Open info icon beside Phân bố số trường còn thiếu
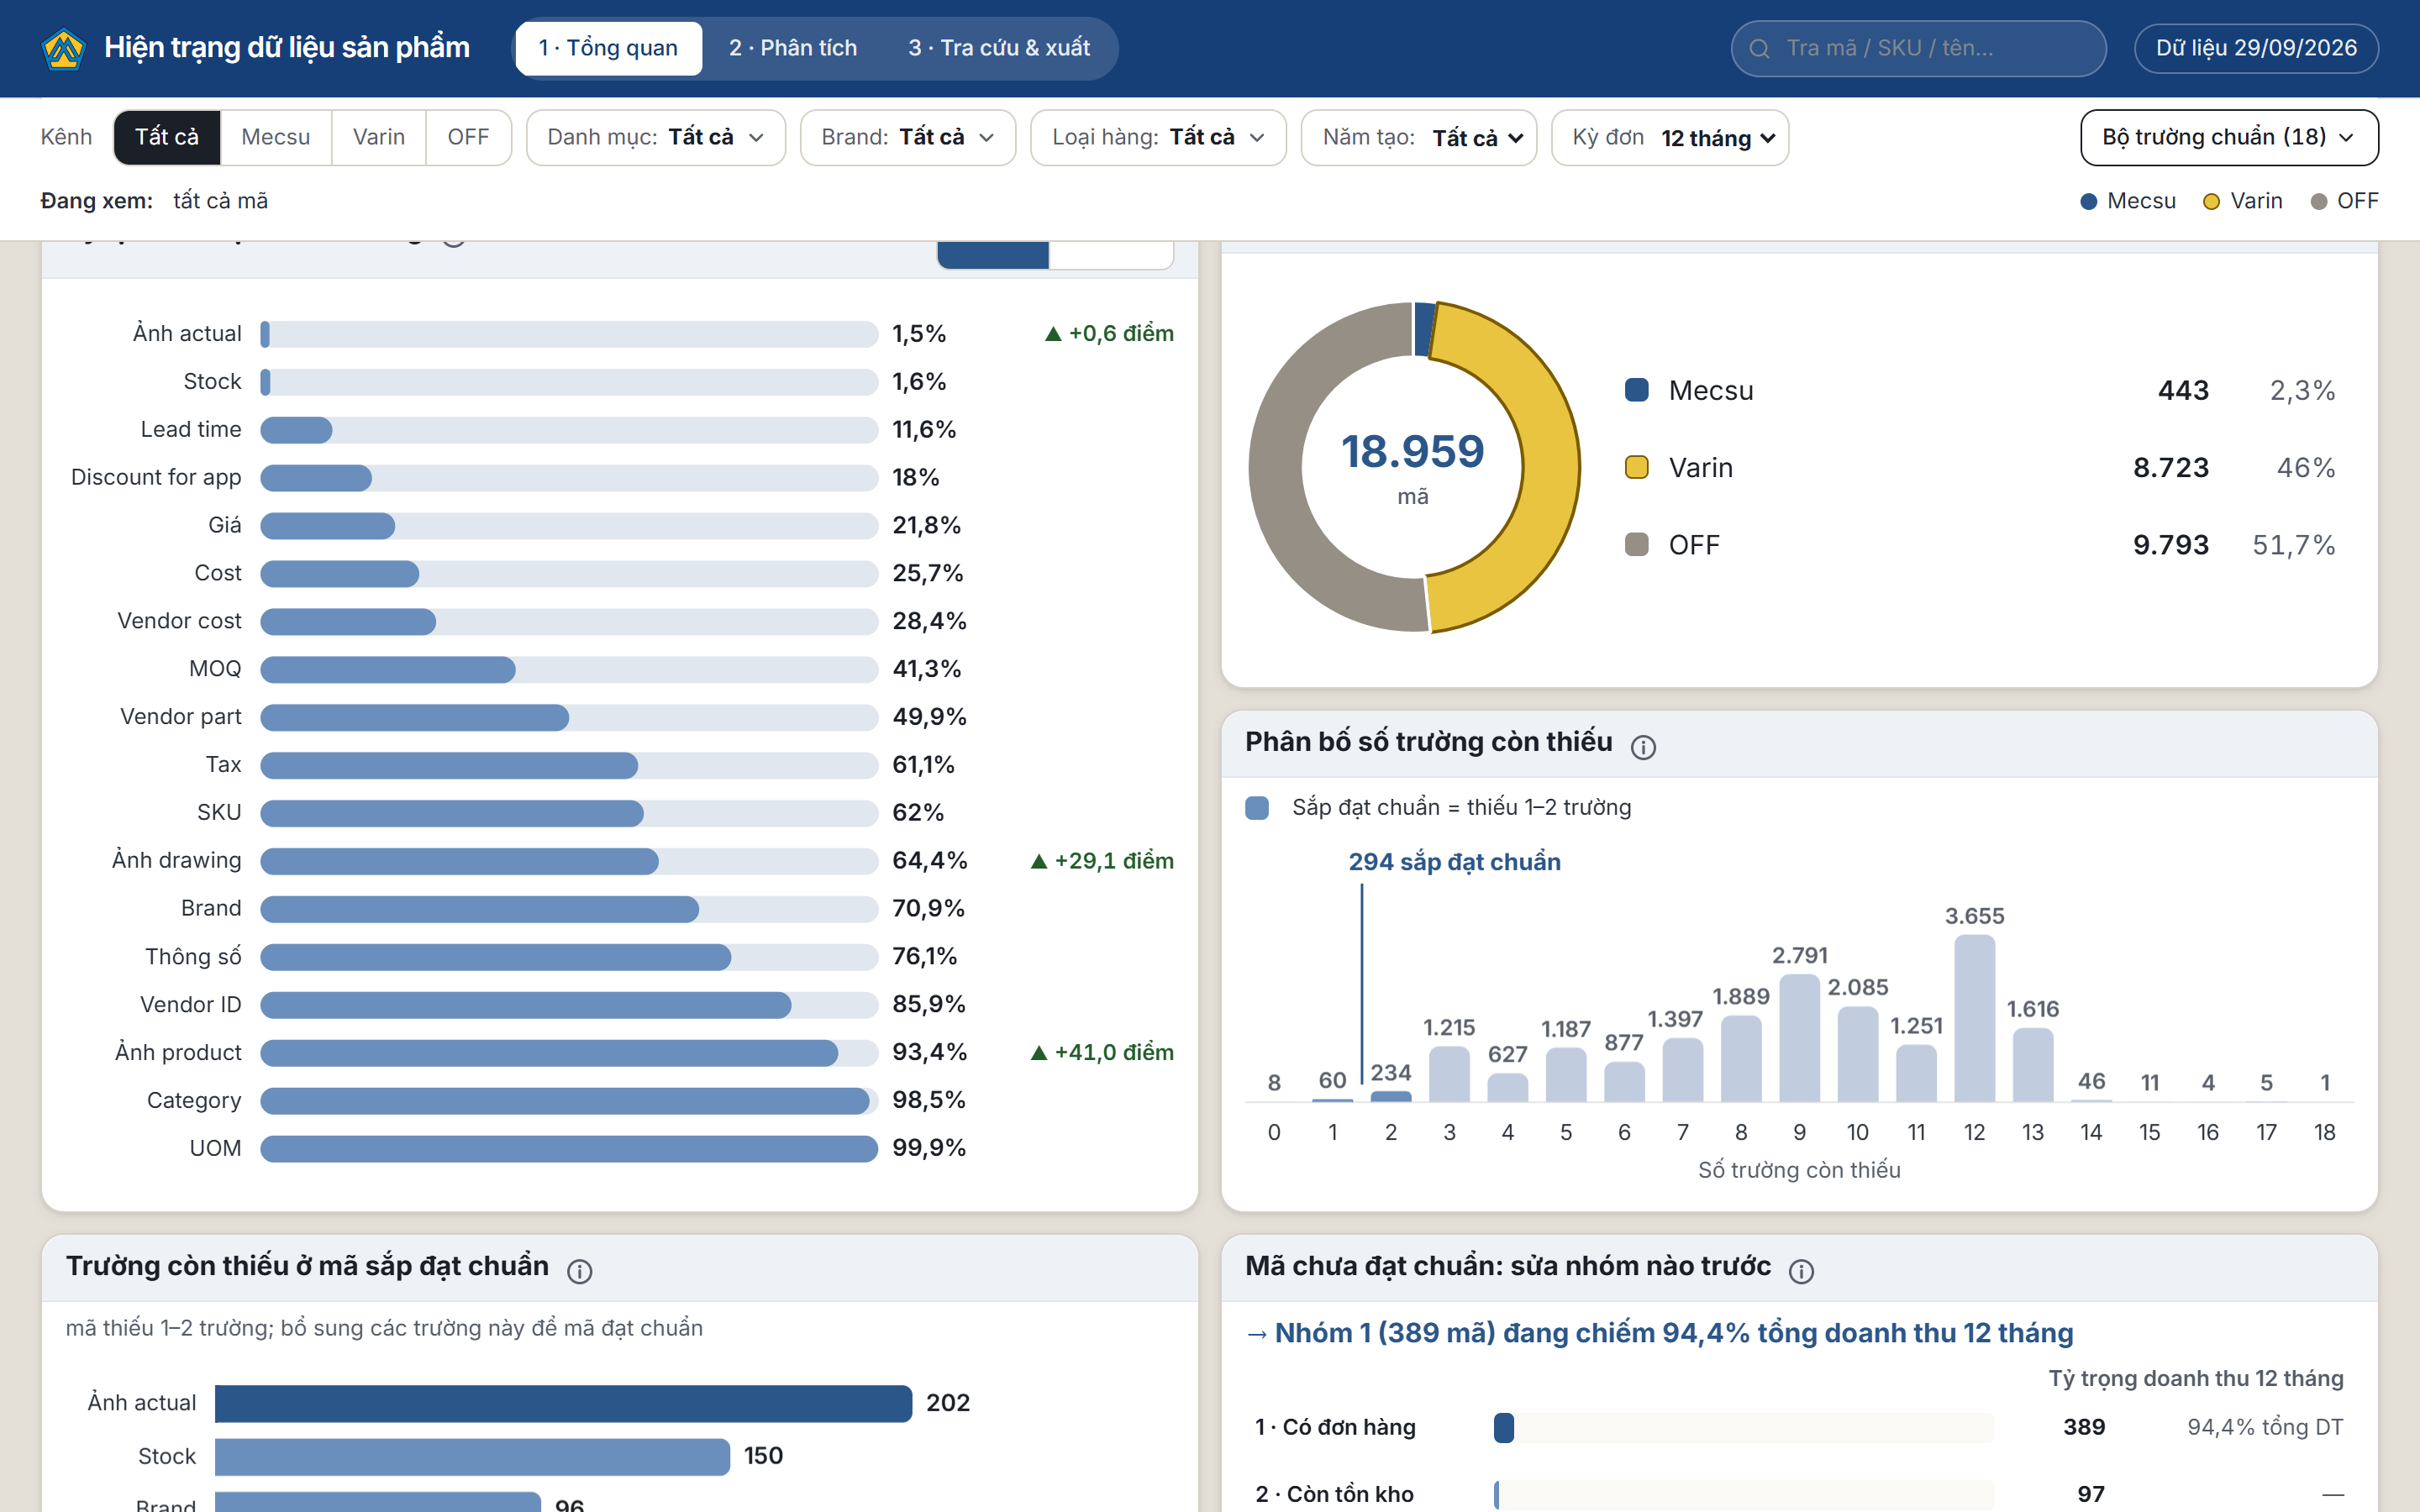This screenshot has width=2420, height=1512. coord(1643,746)
